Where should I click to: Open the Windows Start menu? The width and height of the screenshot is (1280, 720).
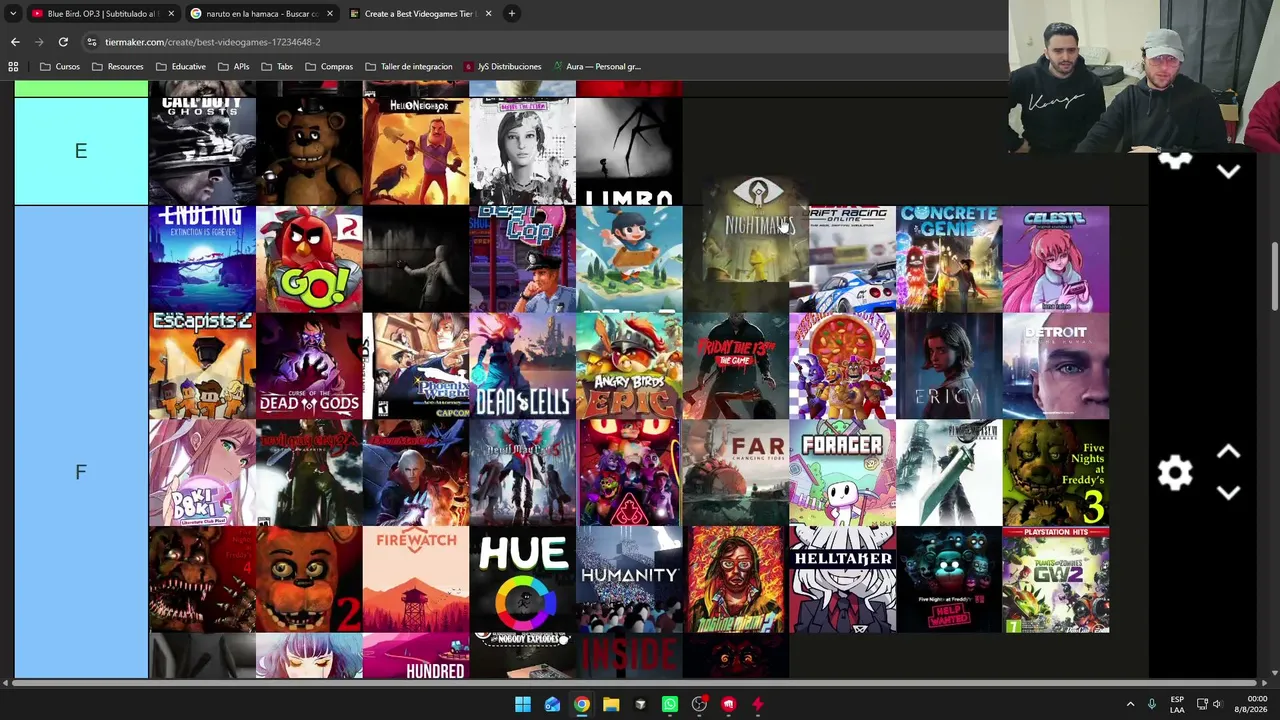[x=522, y=704]
